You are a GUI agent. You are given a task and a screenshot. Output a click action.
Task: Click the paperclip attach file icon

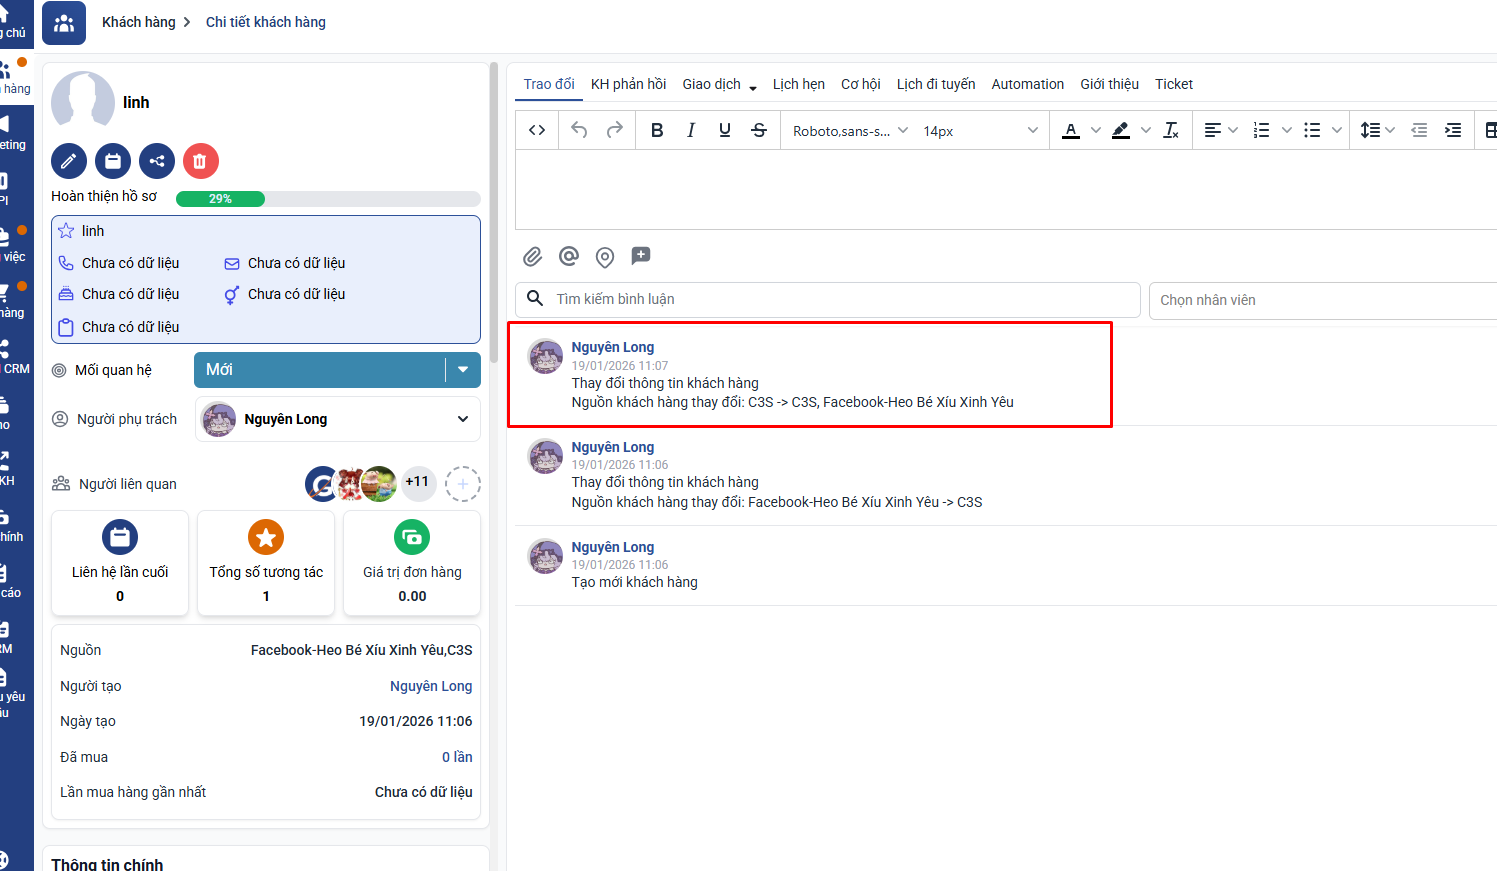pos(533,257)
